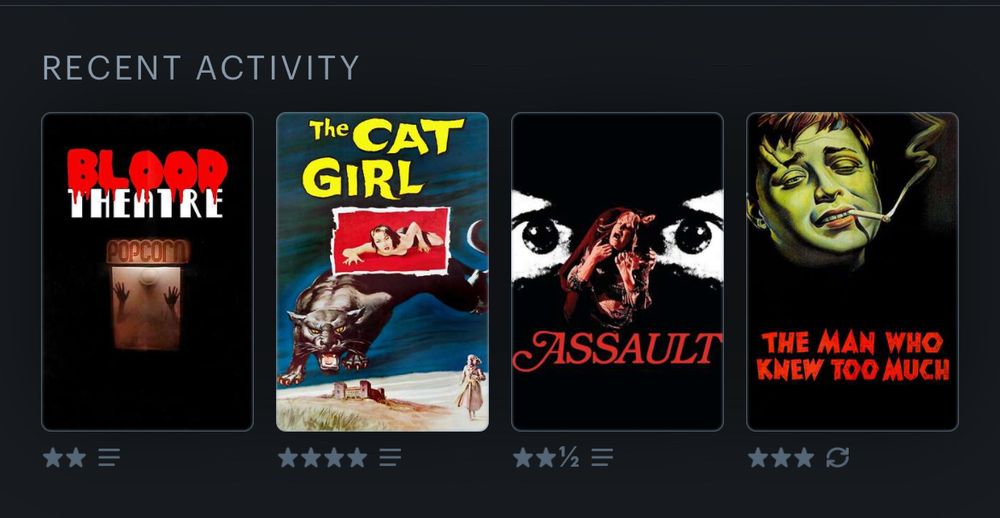The image size is (1000, 518).
Task: Click the rewatch icon under The Man Who Knew Too Much
Action: tap(837, 457)
